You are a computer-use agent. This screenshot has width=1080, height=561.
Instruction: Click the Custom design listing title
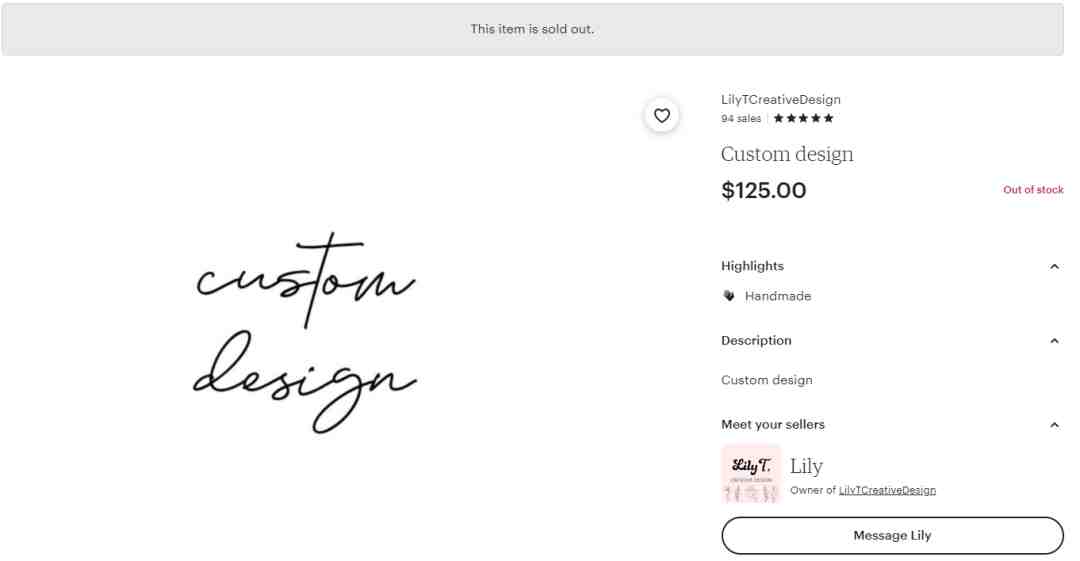coord(787,154)
